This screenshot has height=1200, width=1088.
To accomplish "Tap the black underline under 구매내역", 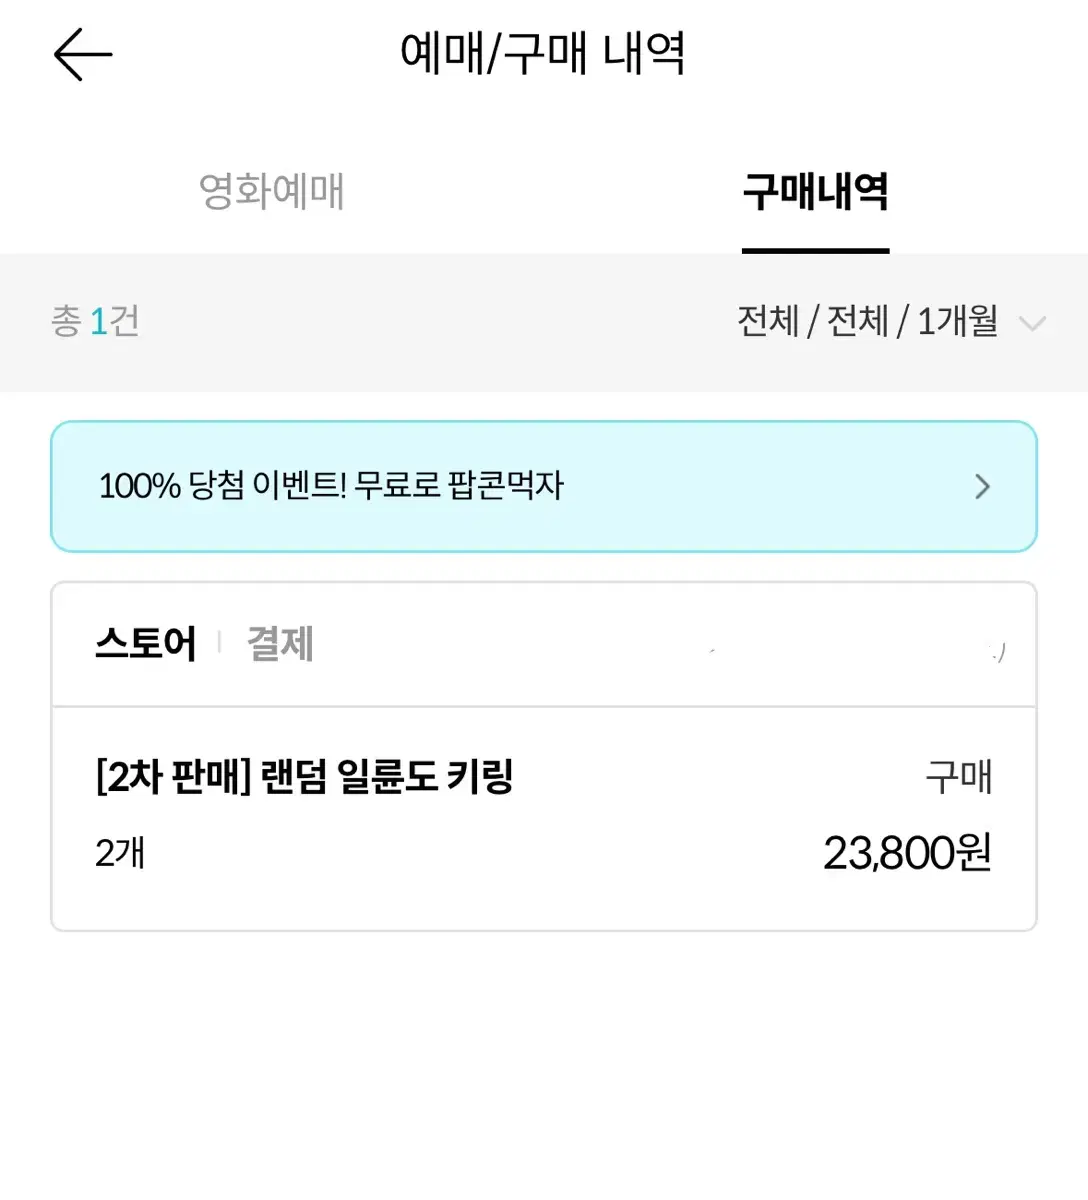I will [815, 250].
